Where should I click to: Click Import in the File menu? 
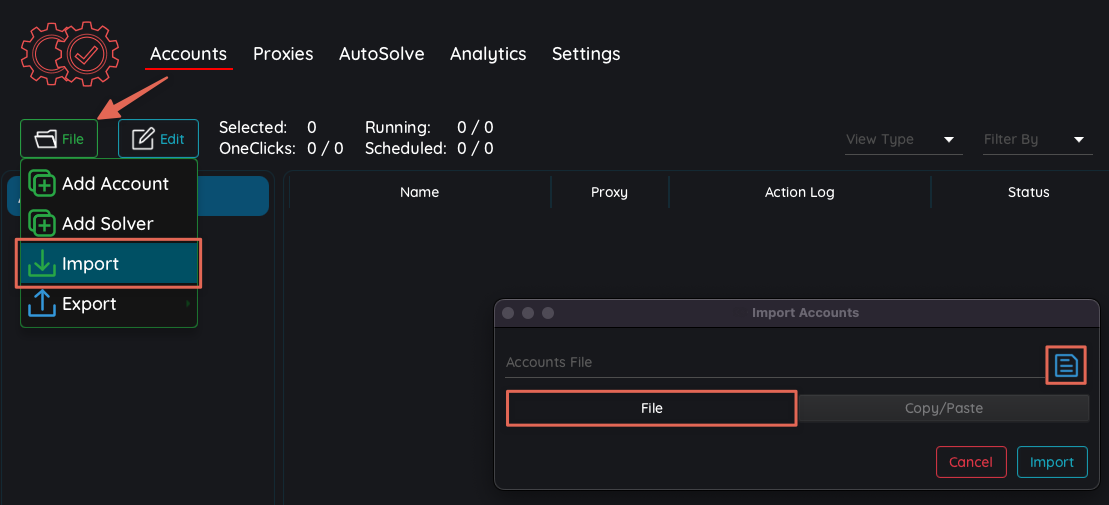108,264
